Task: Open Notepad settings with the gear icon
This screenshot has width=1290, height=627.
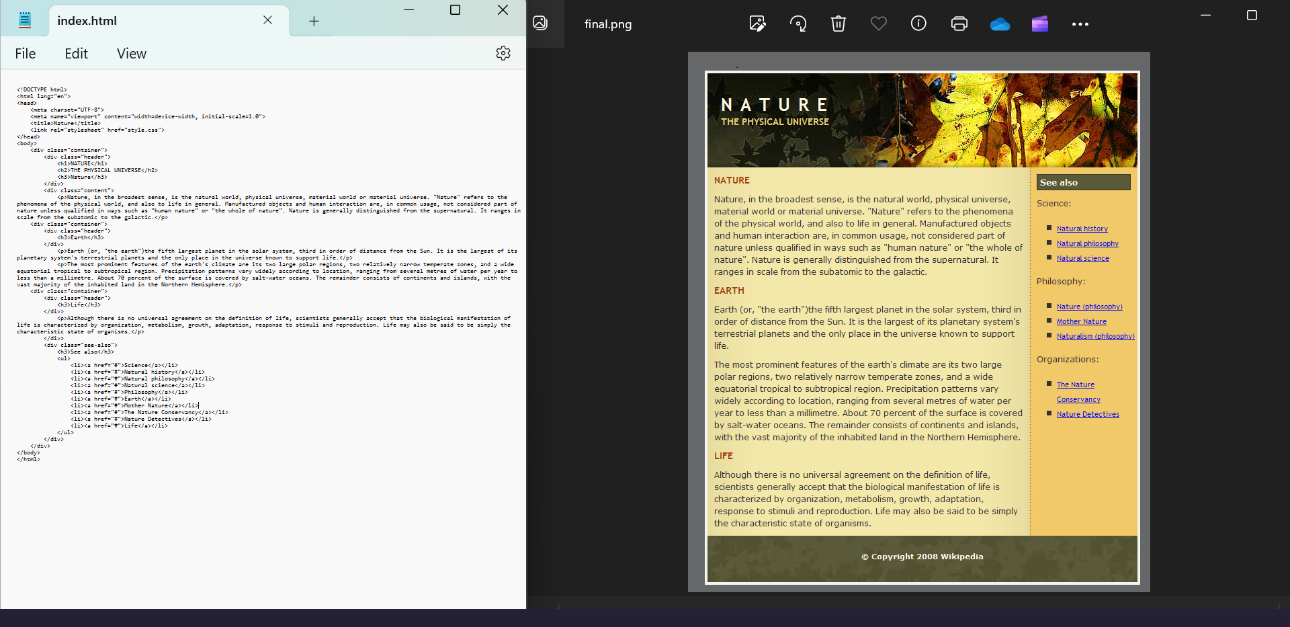Action: pos(502,53)
